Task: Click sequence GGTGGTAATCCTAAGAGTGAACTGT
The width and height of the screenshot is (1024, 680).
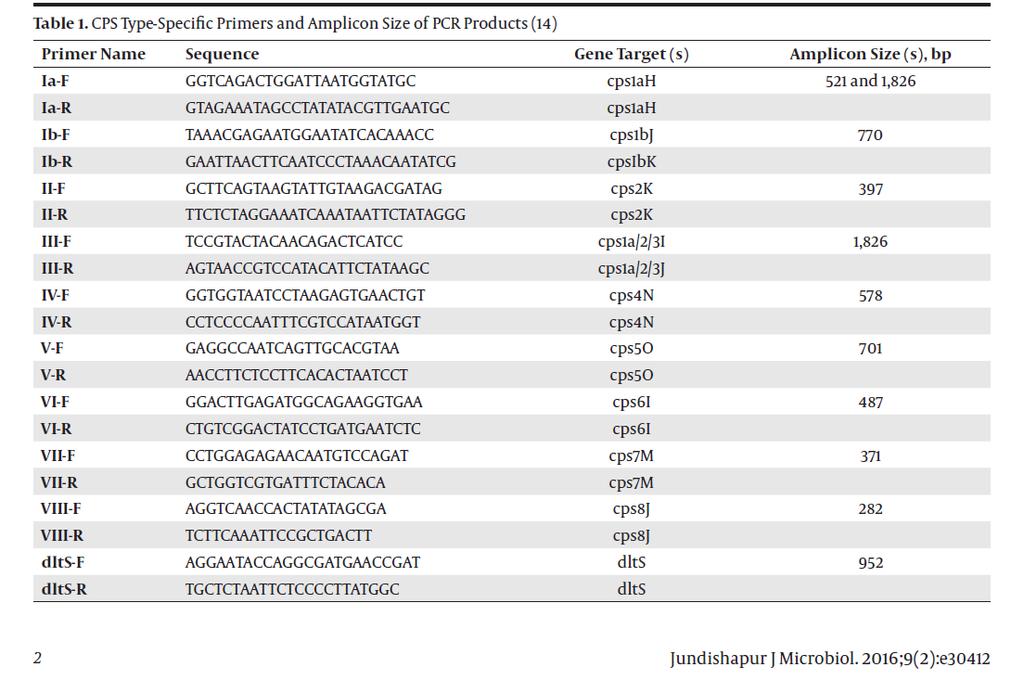Action: pos(305,295)
